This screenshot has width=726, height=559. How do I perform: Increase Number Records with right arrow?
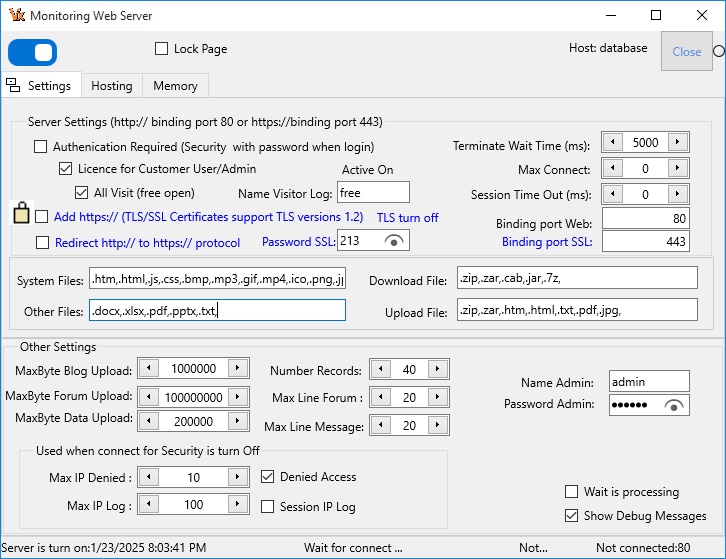pyautogui.click(x=437, y=370)
